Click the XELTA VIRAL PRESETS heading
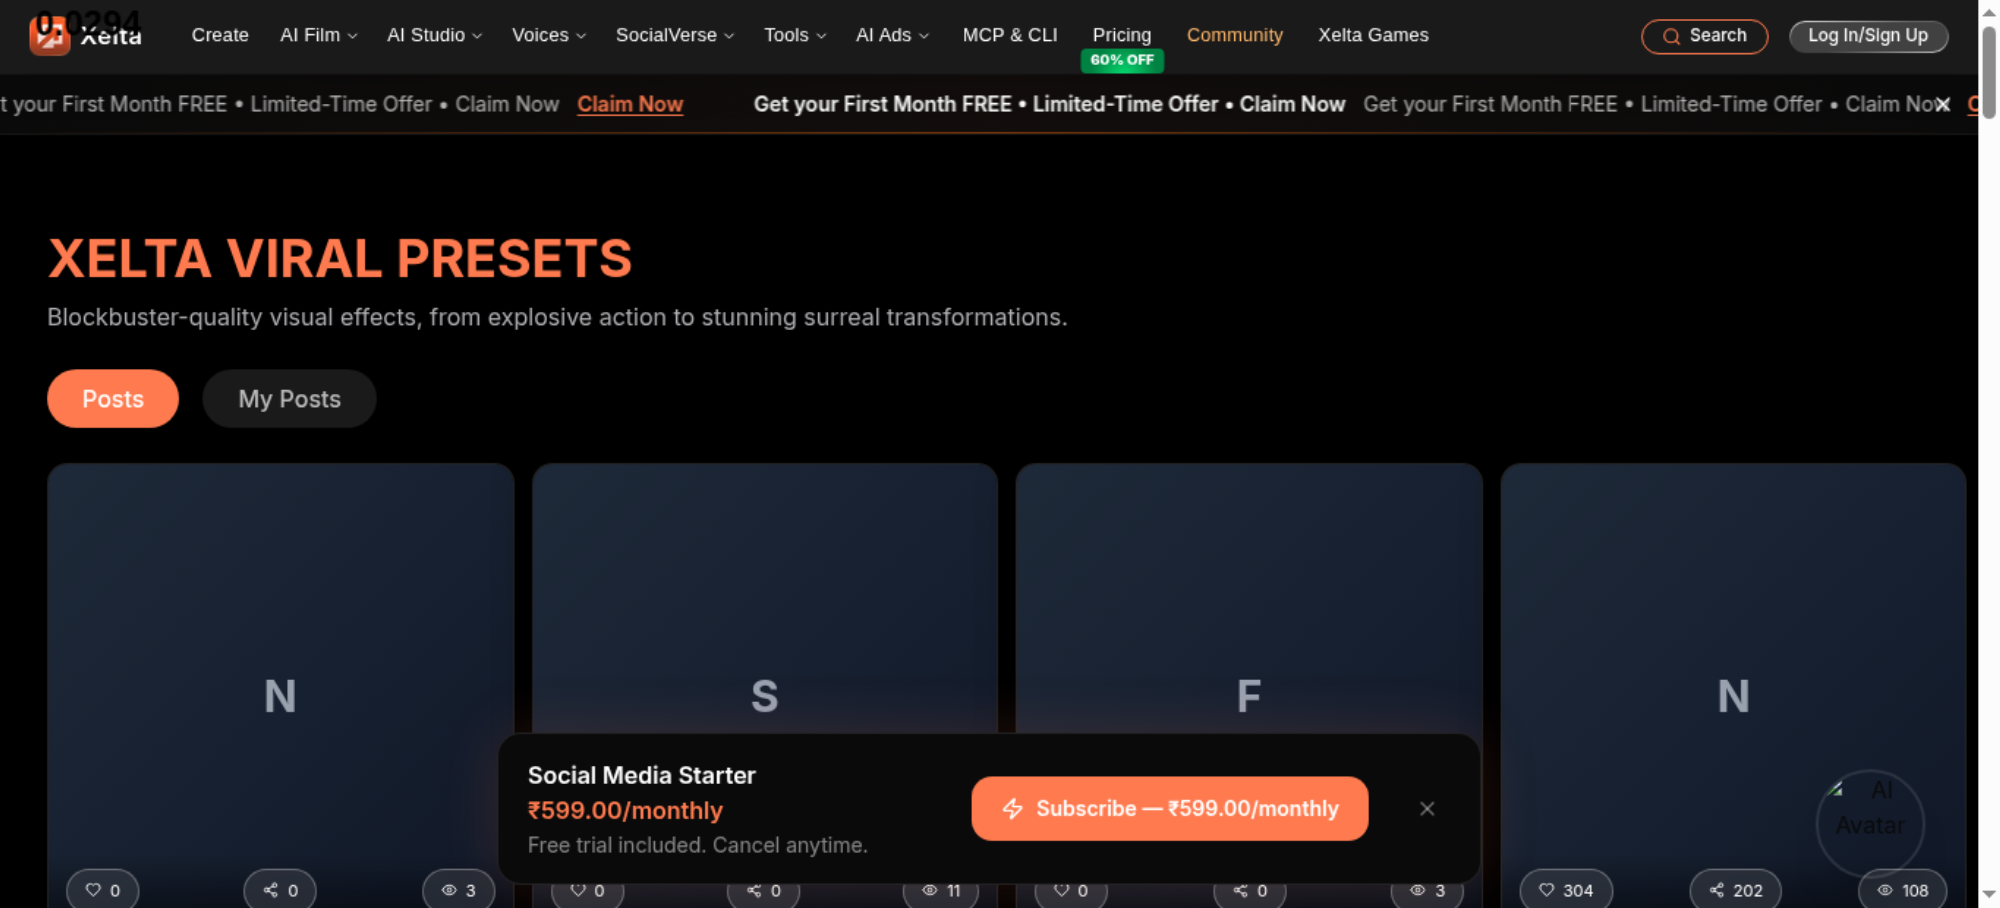 coord(340,259)
